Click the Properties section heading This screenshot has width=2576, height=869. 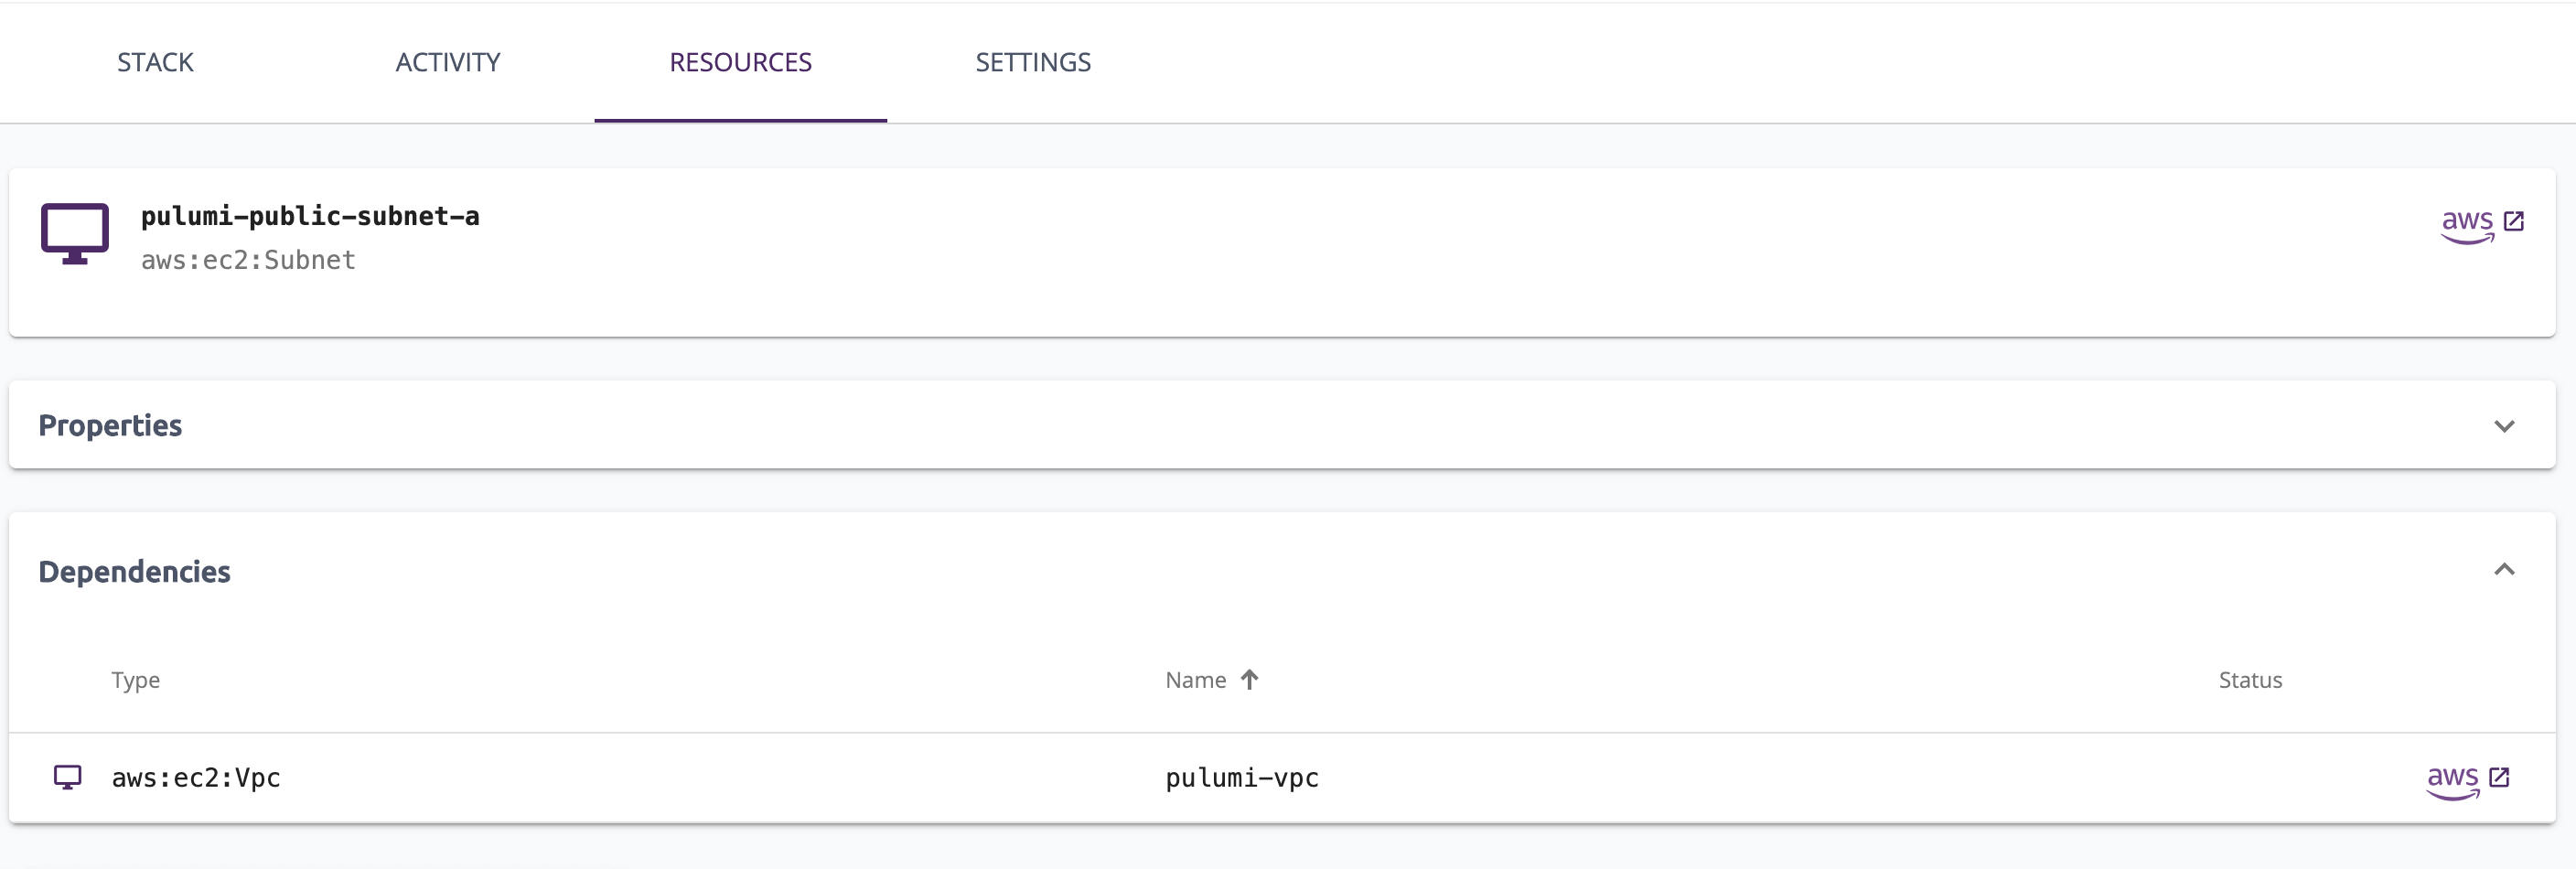(110, 425)
